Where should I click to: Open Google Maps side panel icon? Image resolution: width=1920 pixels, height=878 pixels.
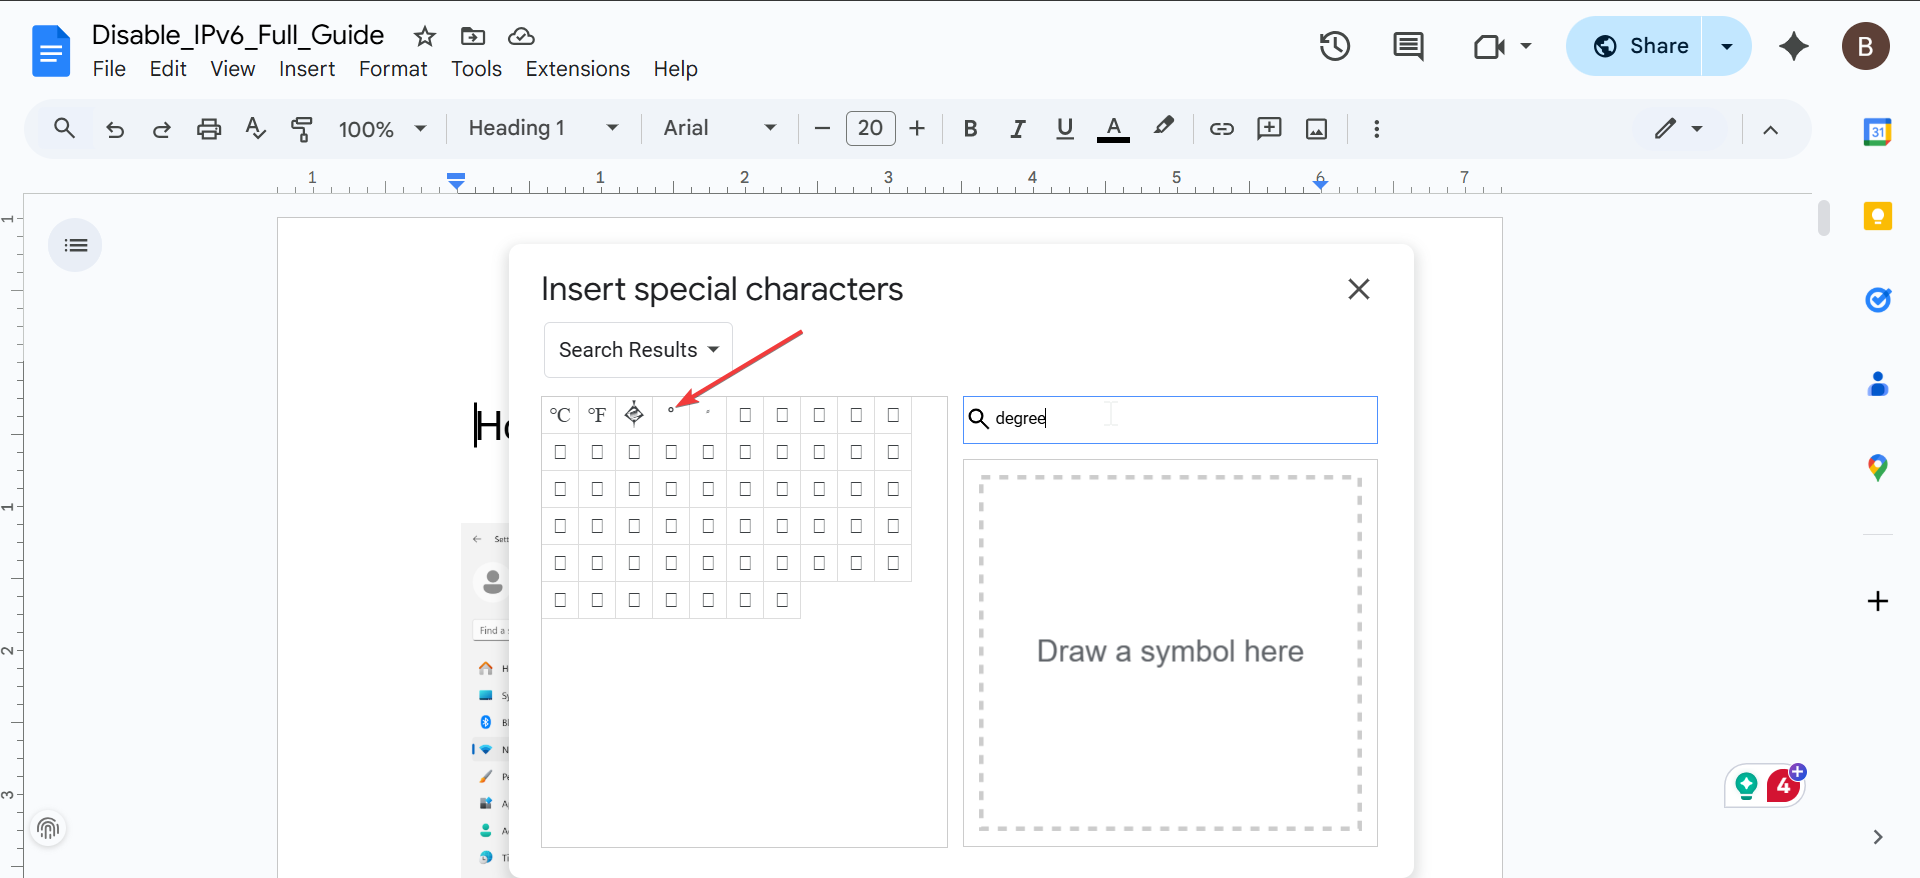click(1877, 467)
